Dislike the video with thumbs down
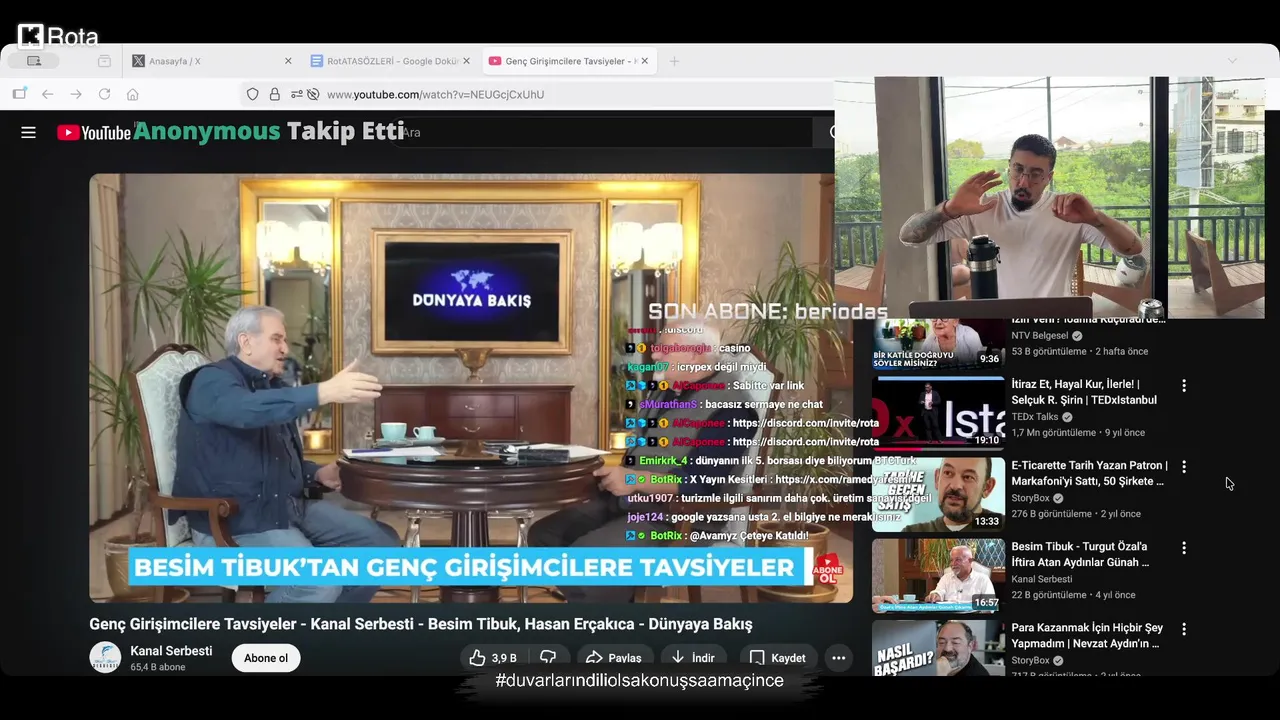The height and width of the screenshot is (720, 1280). tap(548, 658)
